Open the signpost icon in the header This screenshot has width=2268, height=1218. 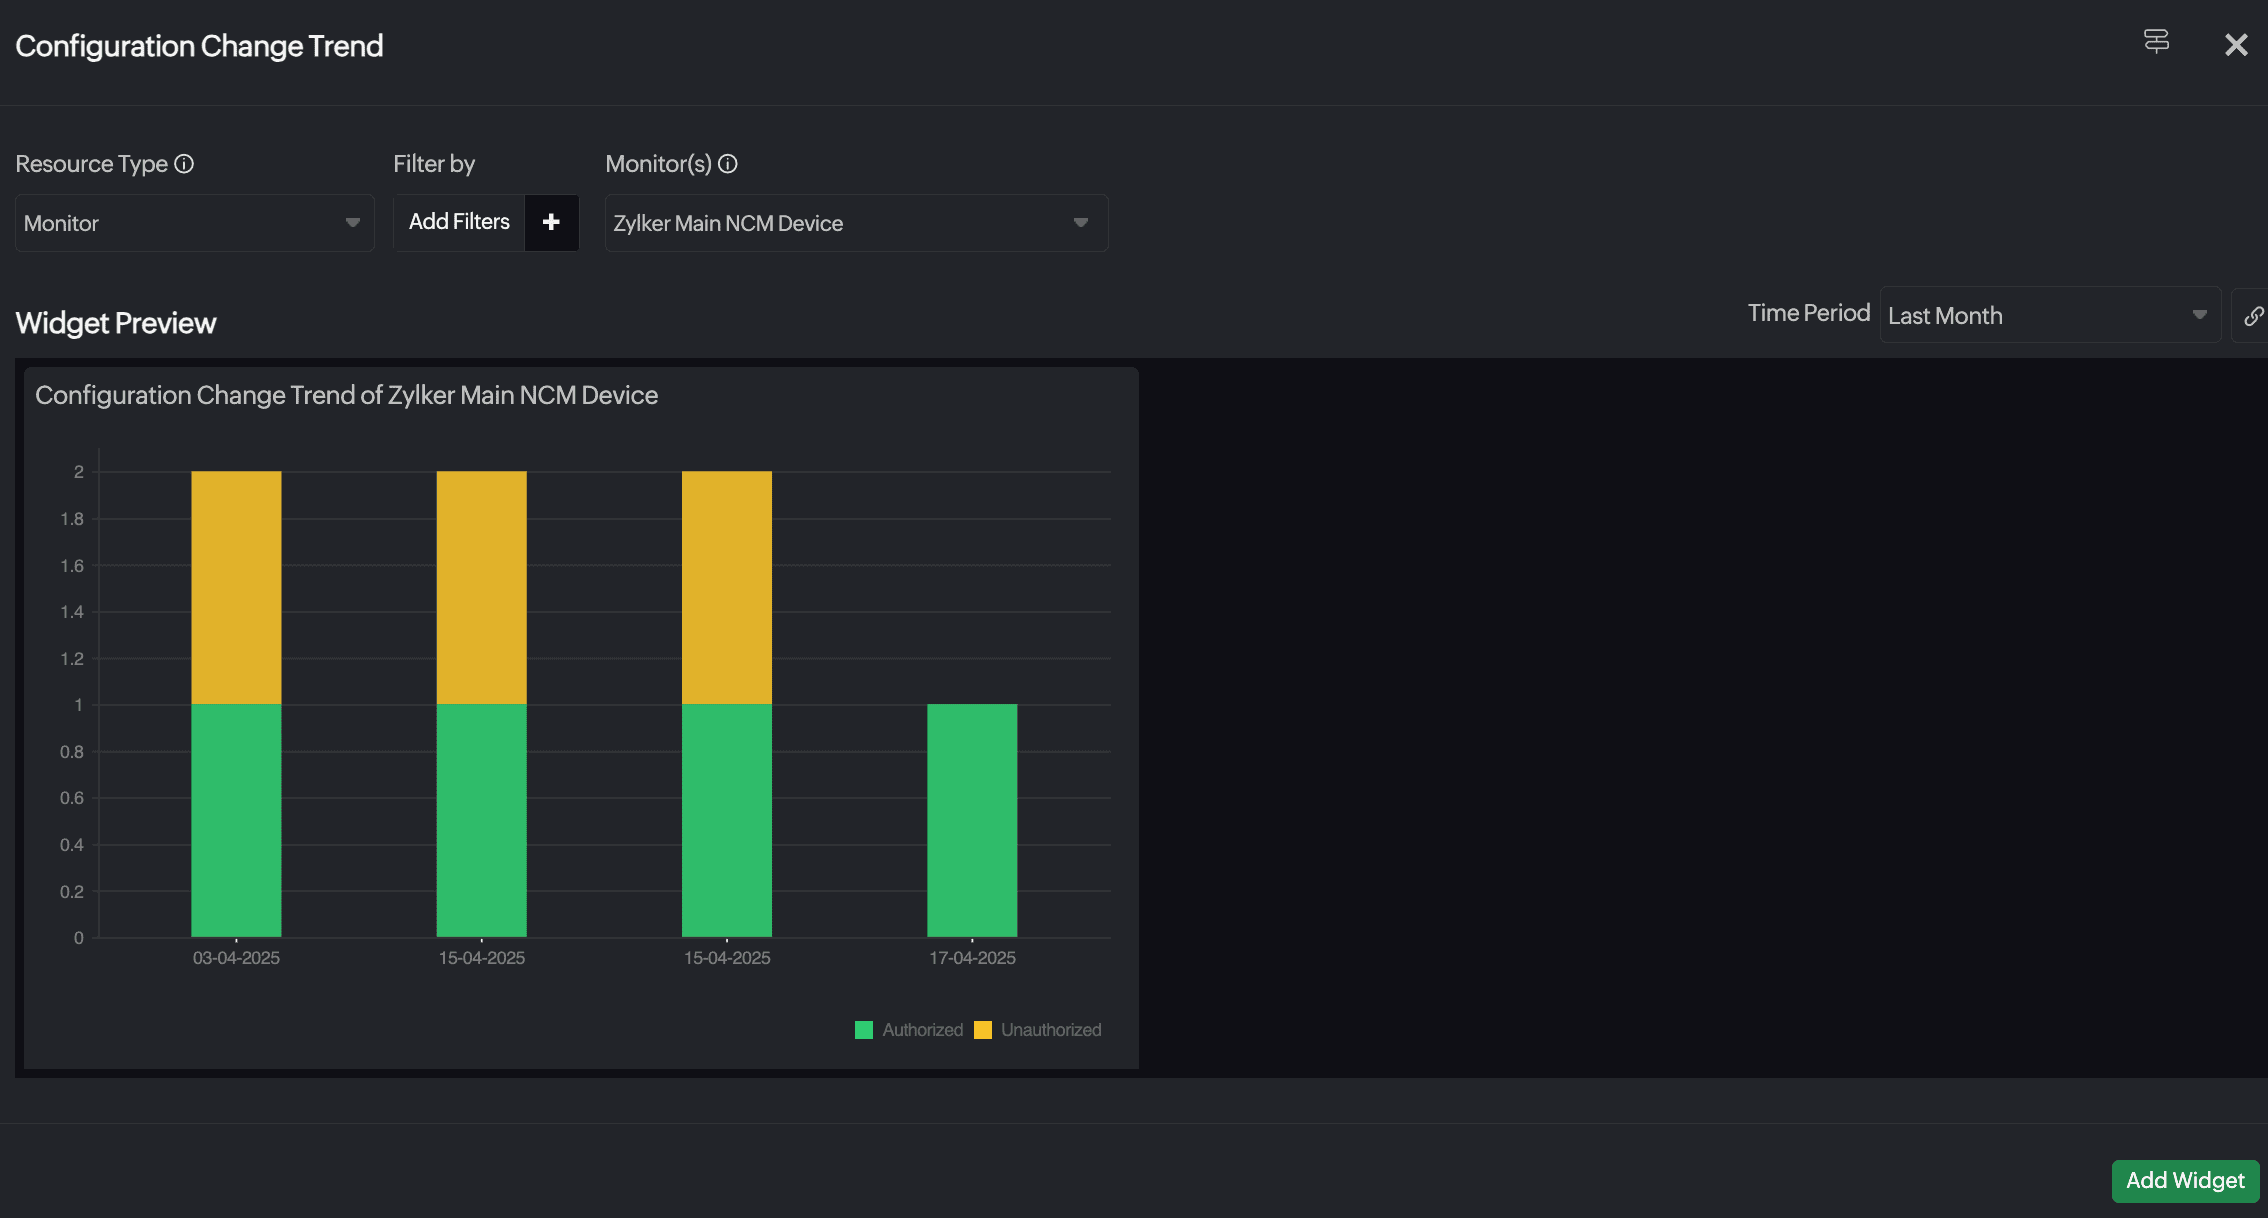[x=2156, y=42]
